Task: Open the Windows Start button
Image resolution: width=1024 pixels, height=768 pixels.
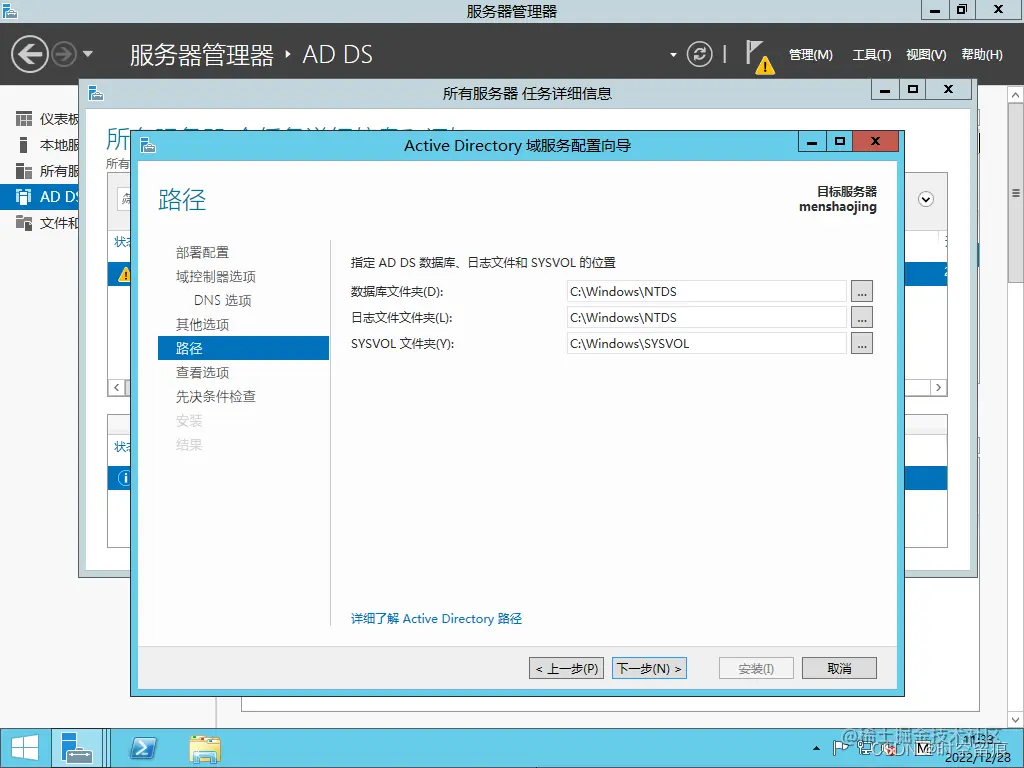Action: [25, 748]
